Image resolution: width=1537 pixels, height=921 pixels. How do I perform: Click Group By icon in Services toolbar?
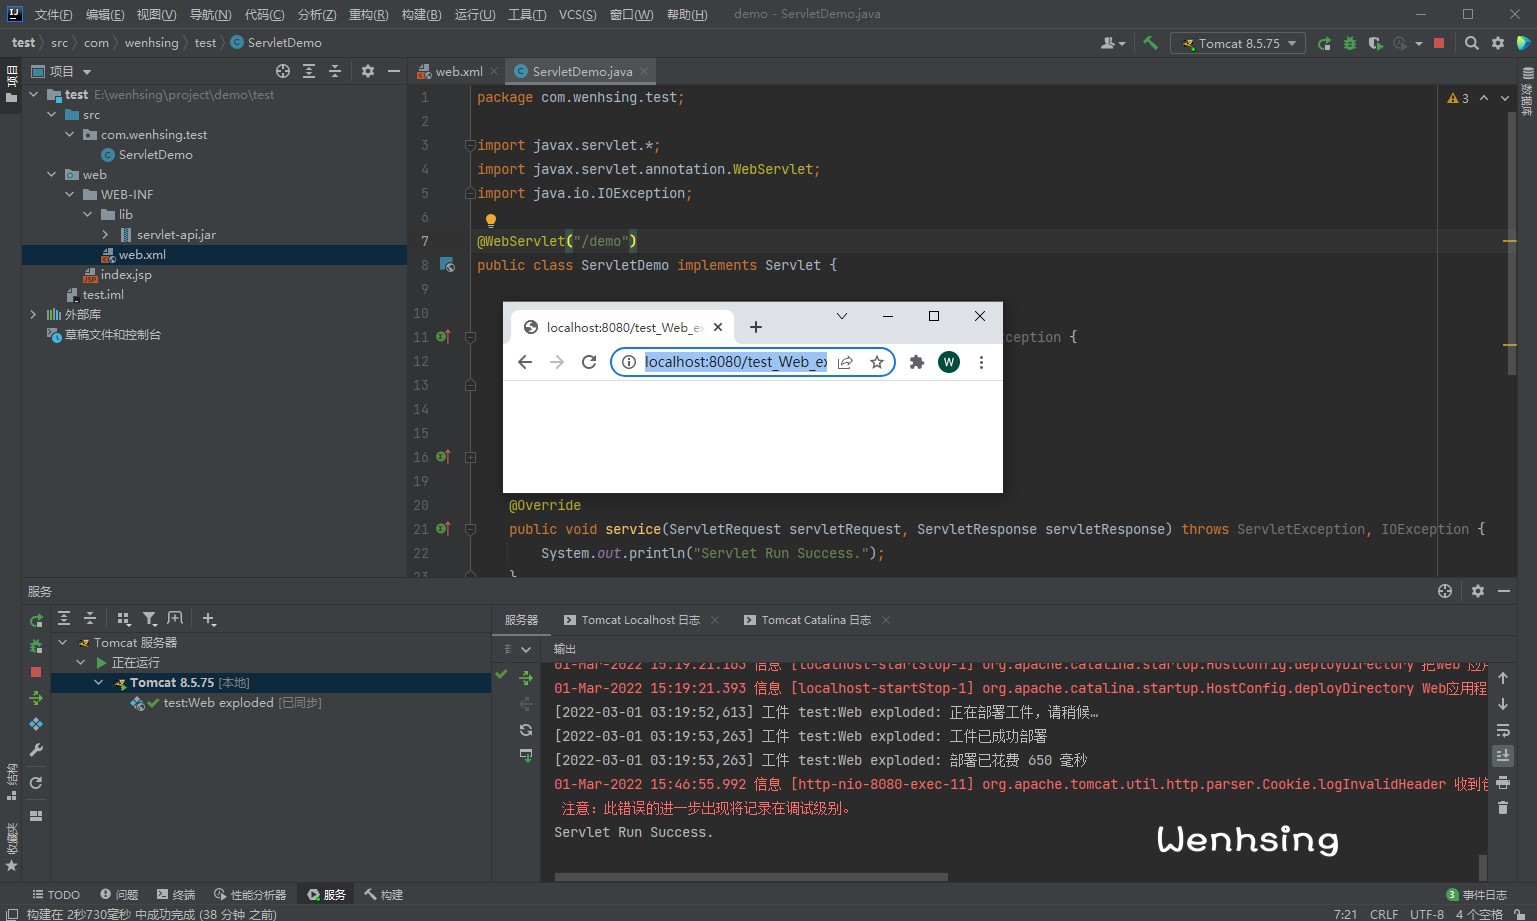tap(123, 619)
